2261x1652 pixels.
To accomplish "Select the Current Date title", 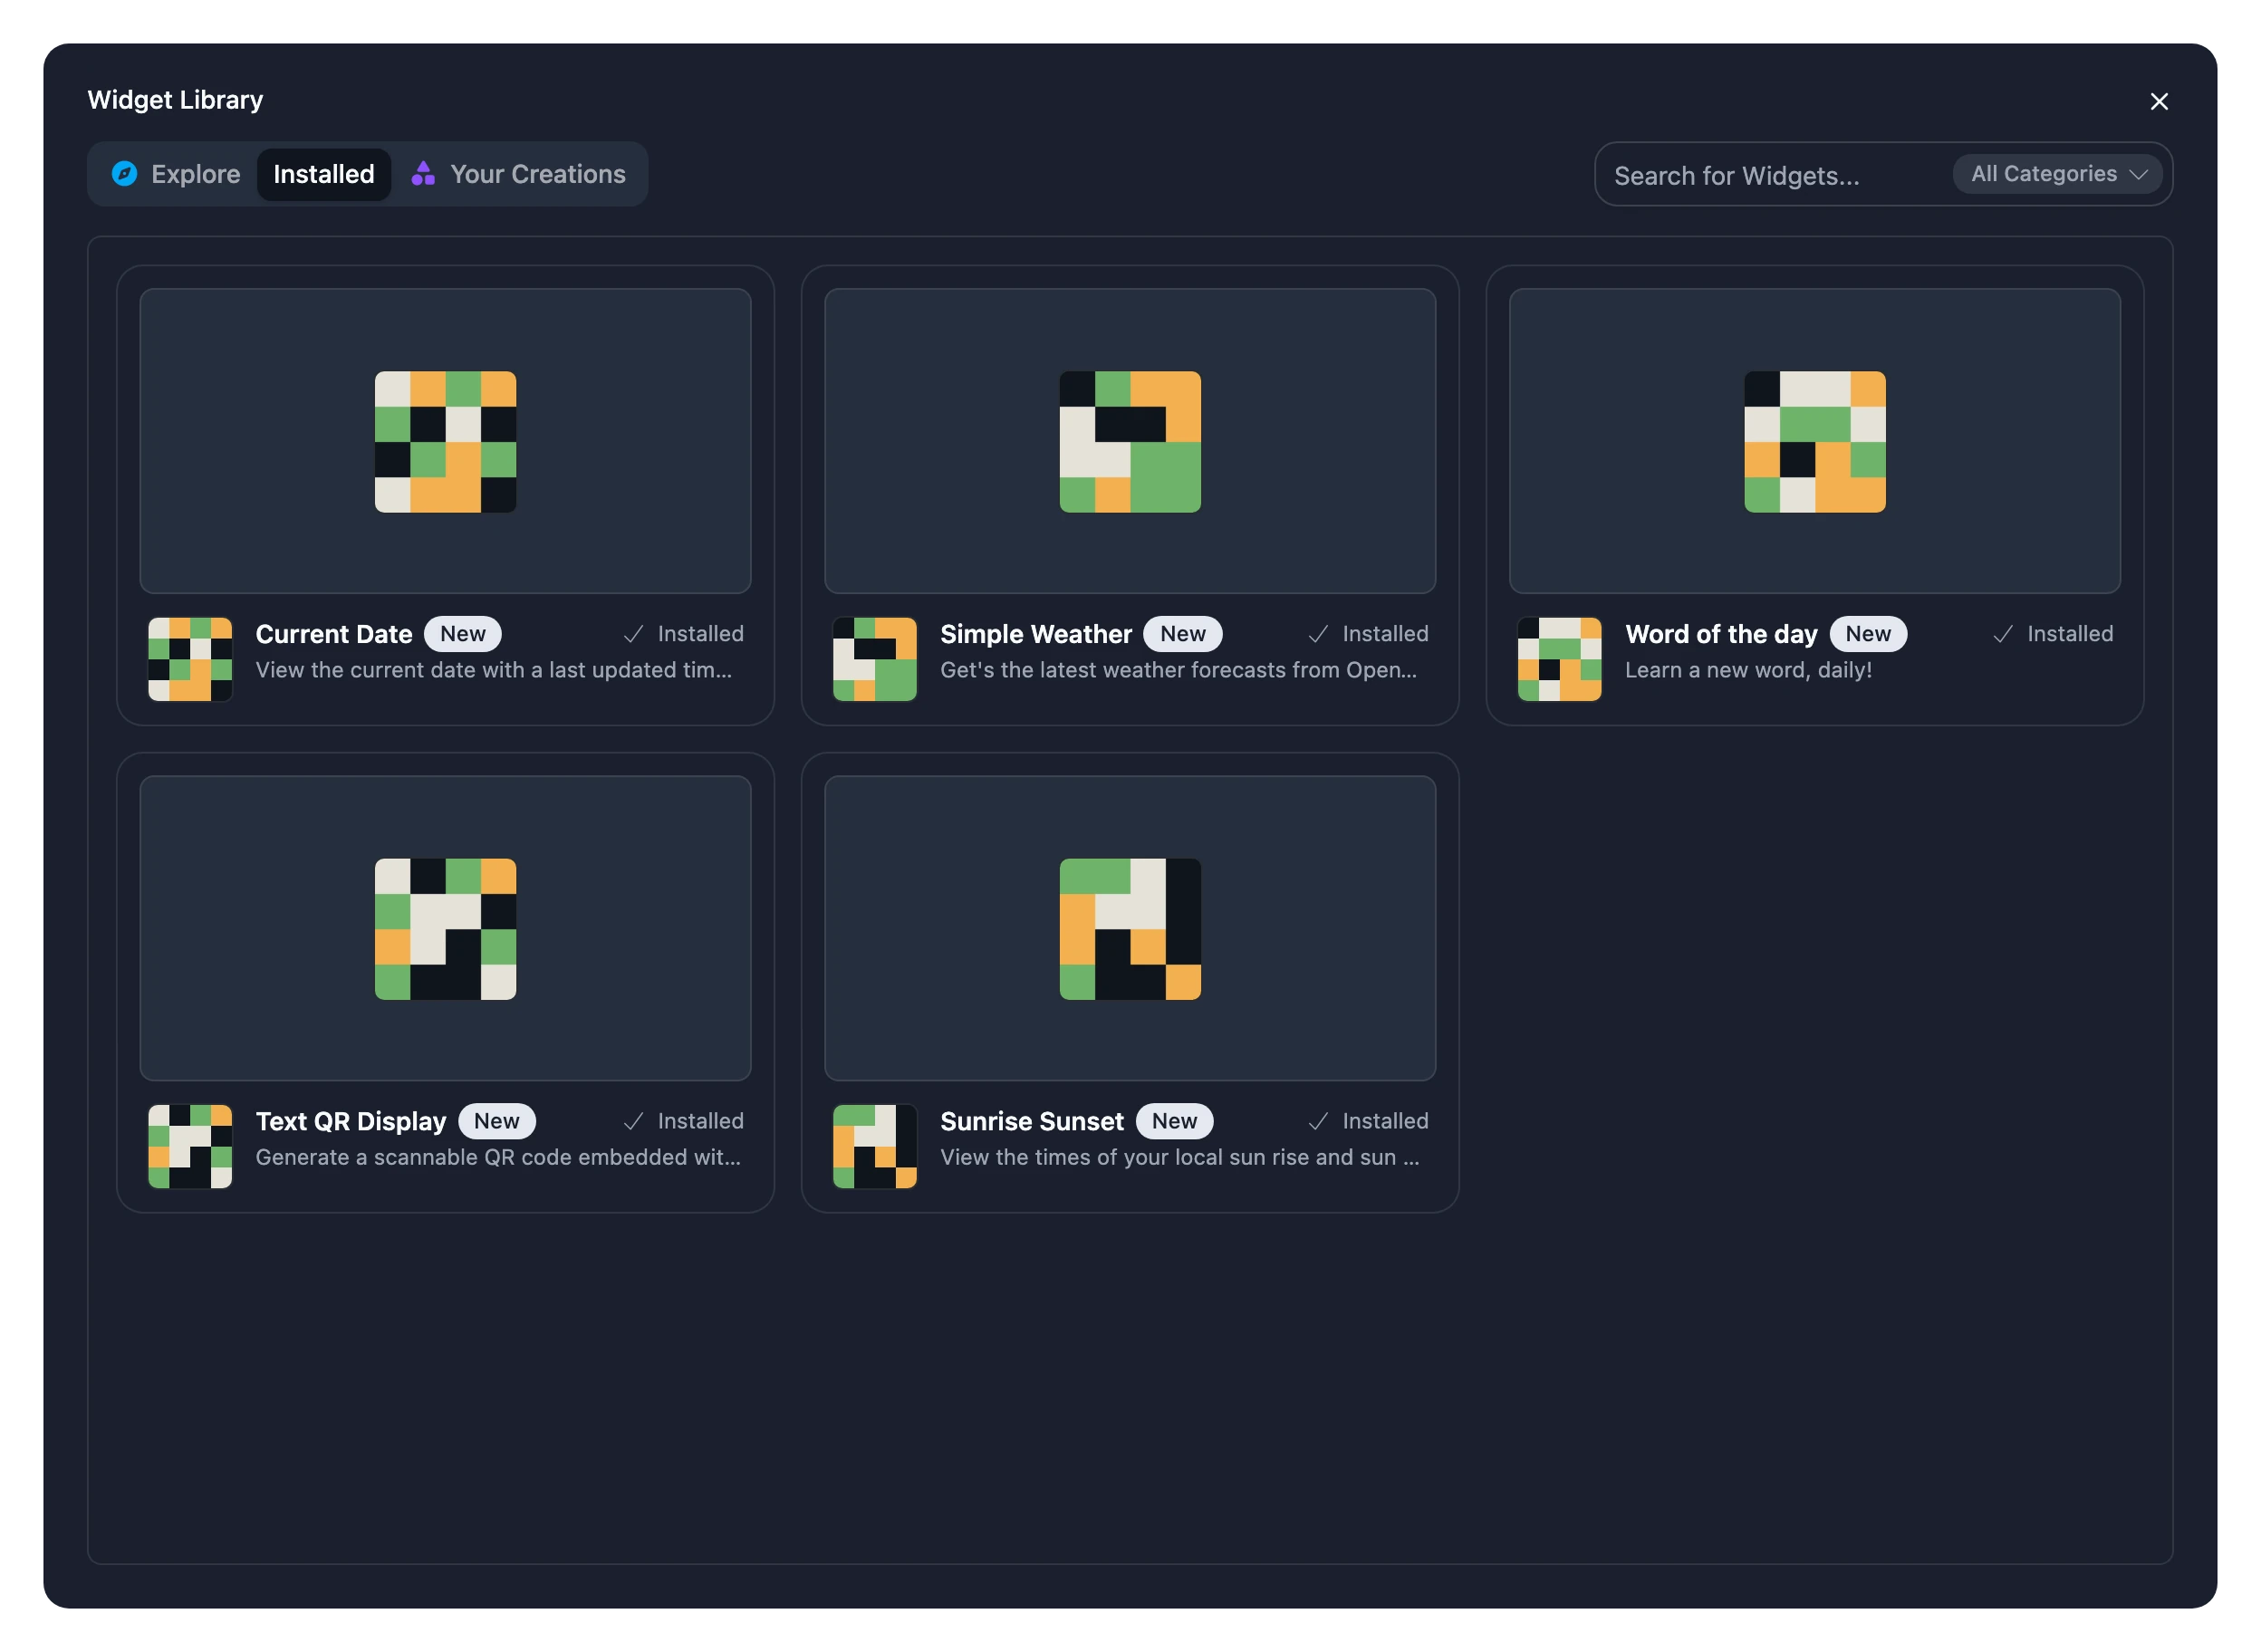I will click(x=334, y=634).
